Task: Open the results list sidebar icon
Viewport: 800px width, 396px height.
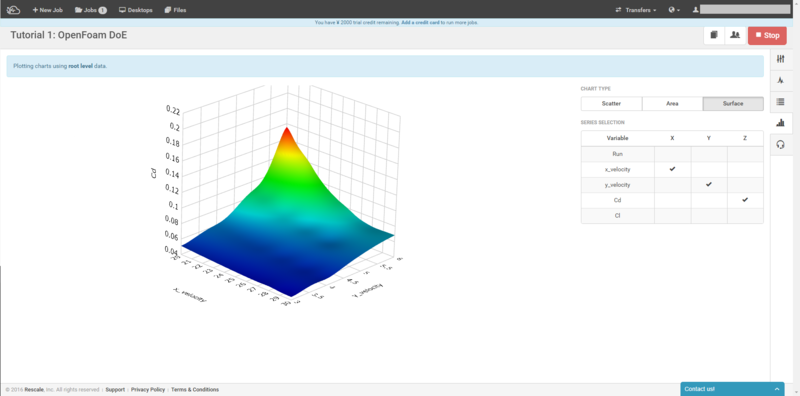Action: 780,102
